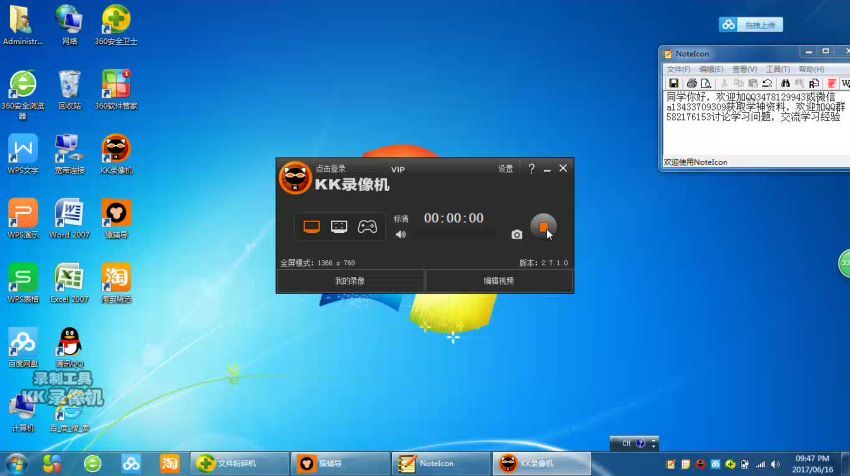Click the 360软件管家 desktop icon
Image resolution: width=850 pixels, height=476 pixels.
click(x=116, y=90)
